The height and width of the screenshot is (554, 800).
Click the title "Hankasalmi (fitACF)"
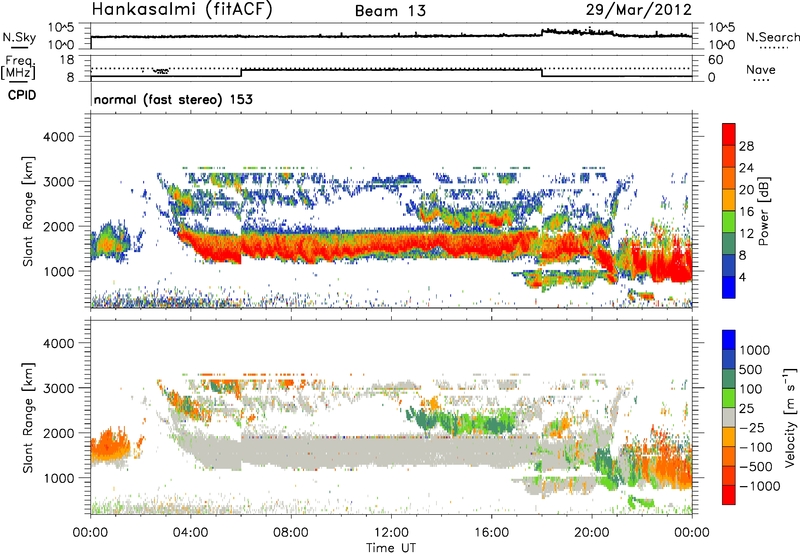182,10
